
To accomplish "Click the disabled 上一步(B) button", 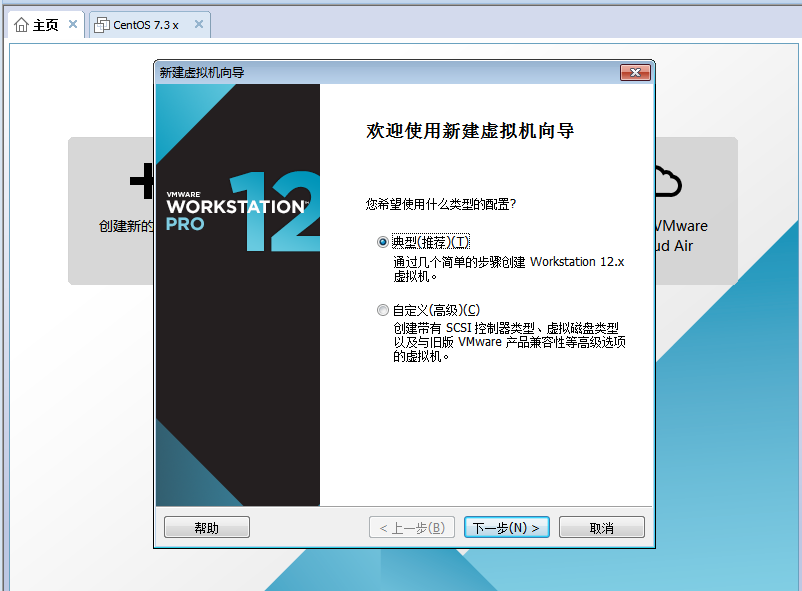I will point(412,527).
